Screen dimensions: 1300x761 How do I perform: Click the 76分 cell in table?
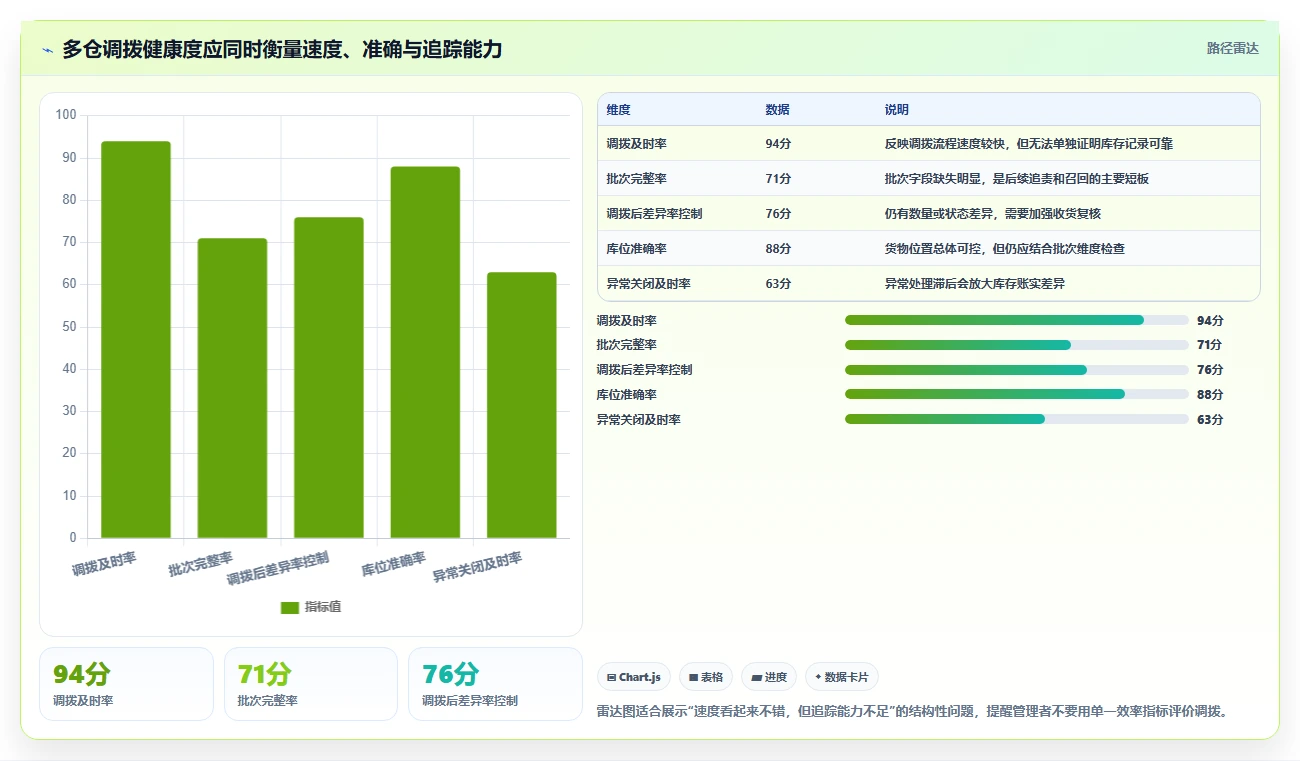click(x=778, y=214)
